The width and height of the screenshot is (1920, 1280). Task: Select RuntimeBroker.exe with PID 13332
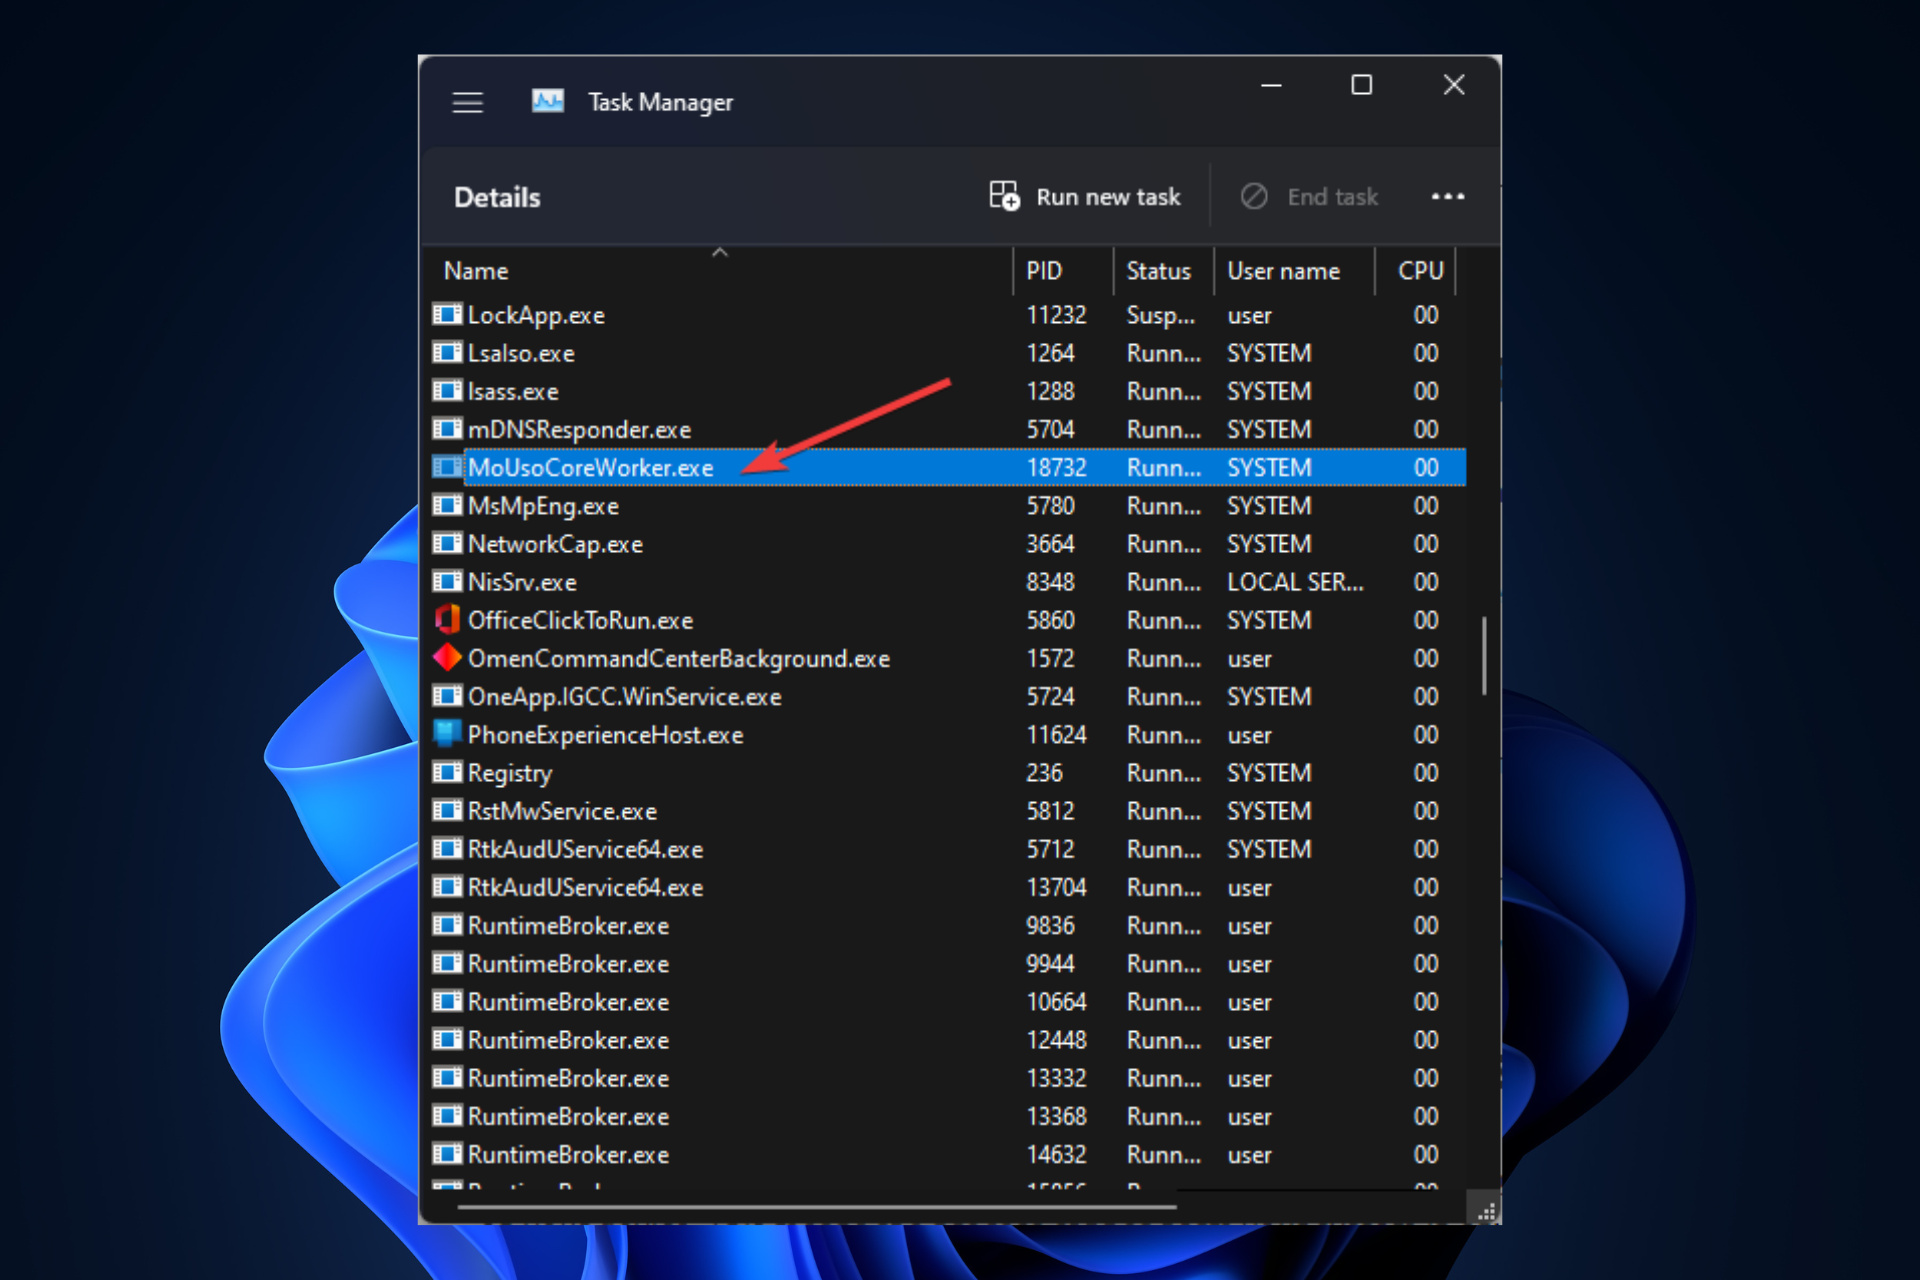pyautogui.click(x=568, y=1078)
